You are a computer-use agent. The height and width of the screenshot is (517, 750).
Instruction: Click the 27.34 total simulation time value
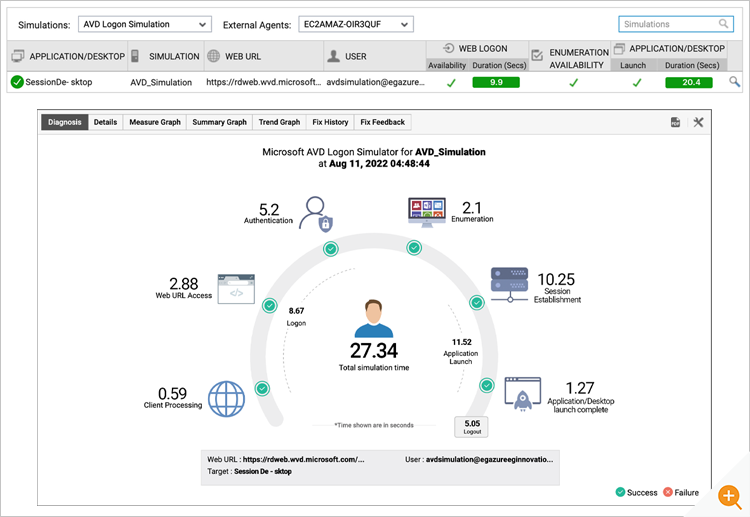(x=374, y=351)
